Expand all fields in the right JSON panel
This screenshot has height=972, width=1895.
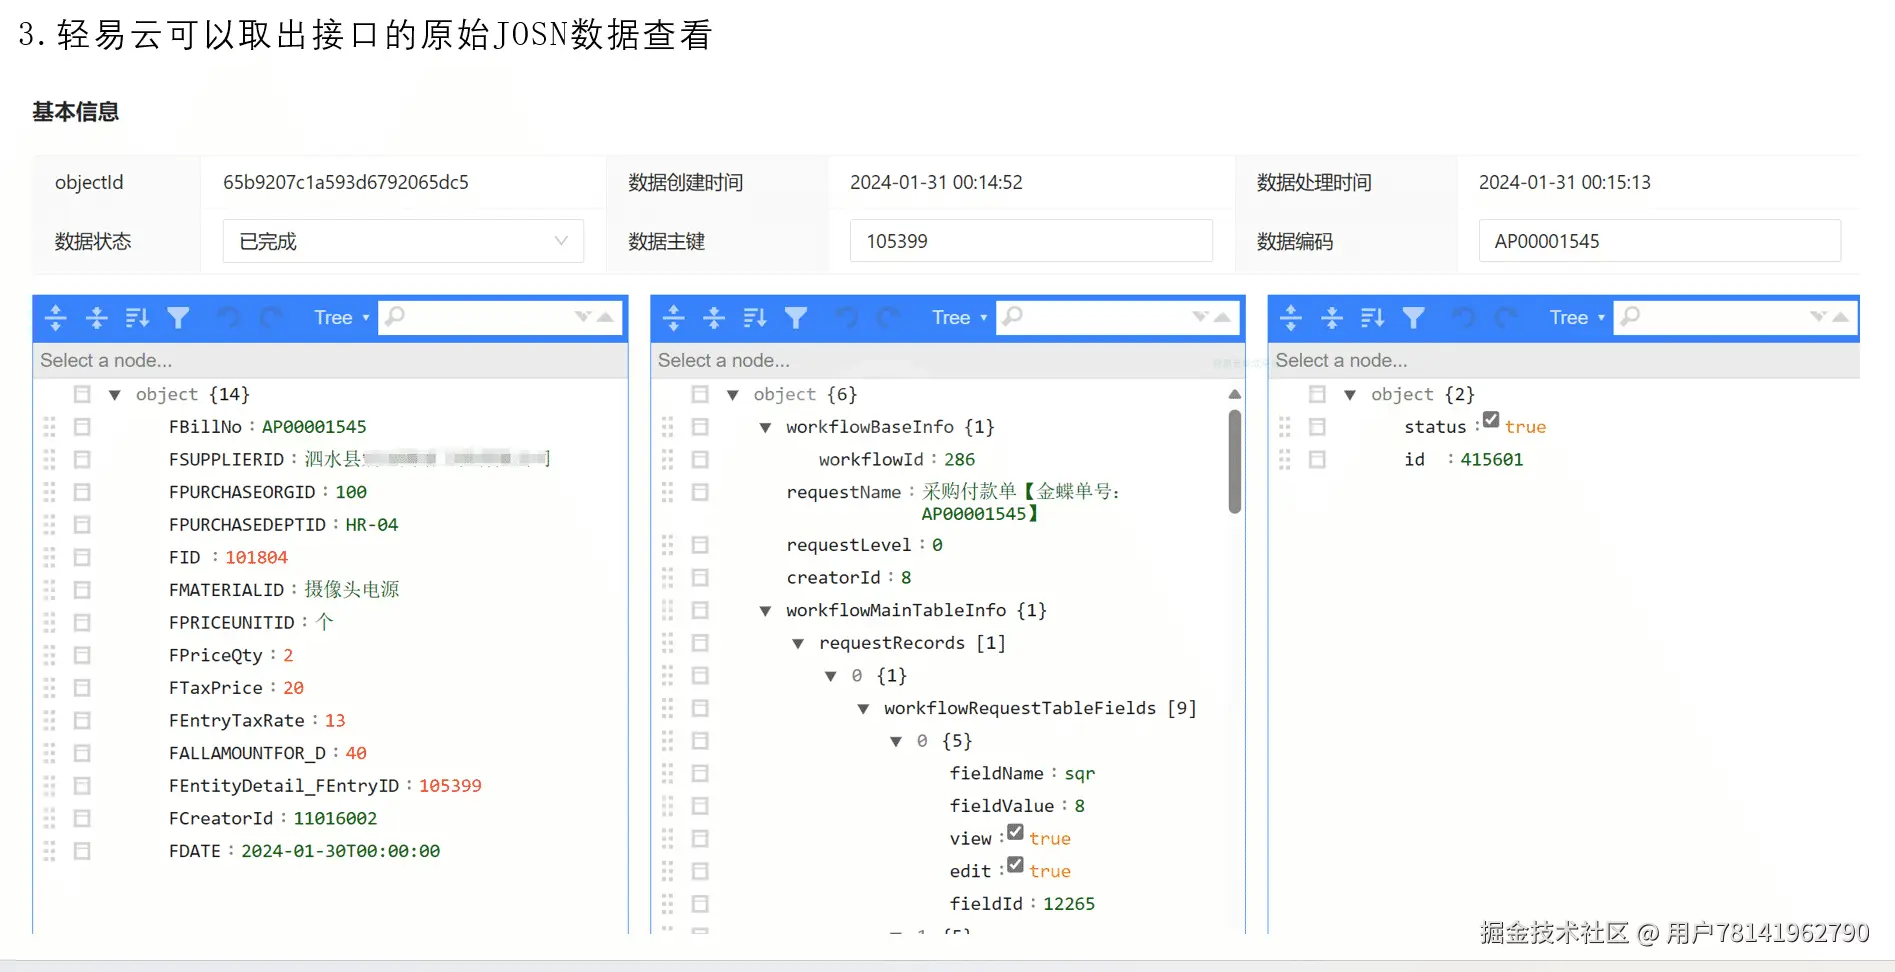pyautogui.click(x=1291, y=318)
